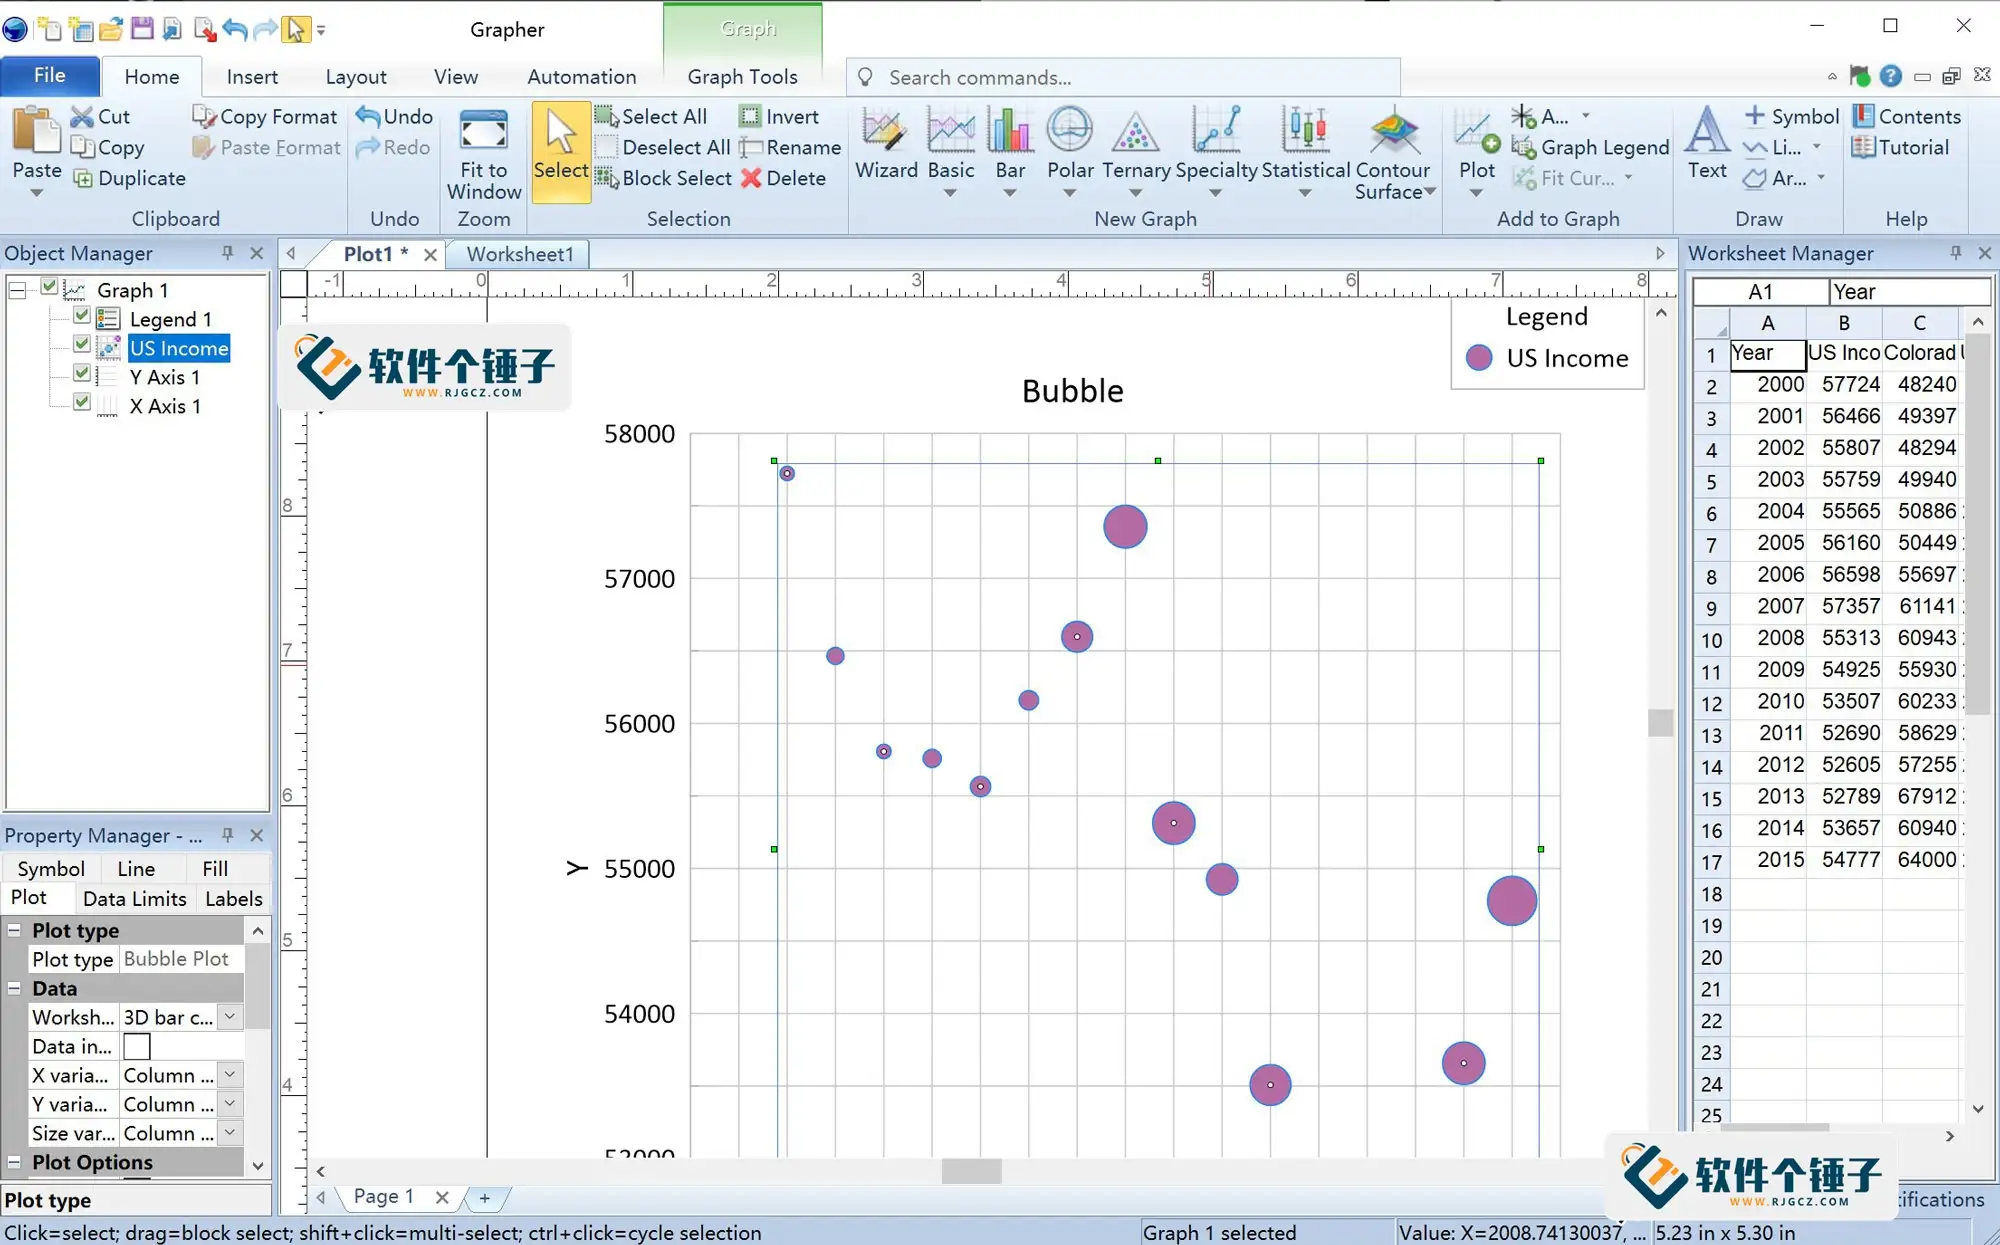Screen dimensions: 2000x1245
Task: Click the Basic graph icon
Action: pyautogui.click(x=950, y=131)
